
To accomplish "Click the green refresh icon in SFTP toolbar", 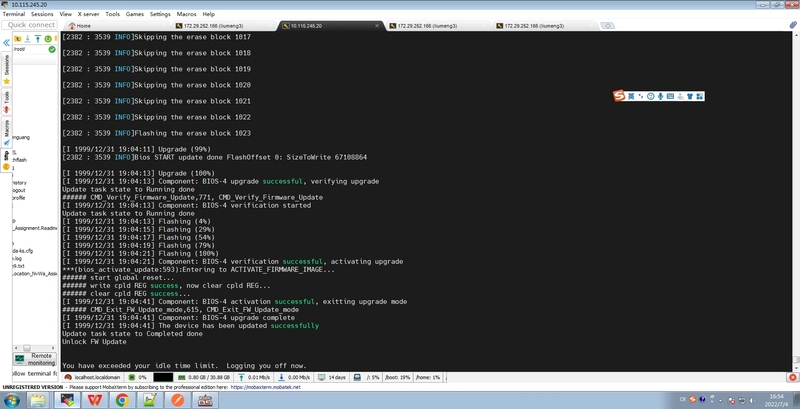I will [47, 39].
